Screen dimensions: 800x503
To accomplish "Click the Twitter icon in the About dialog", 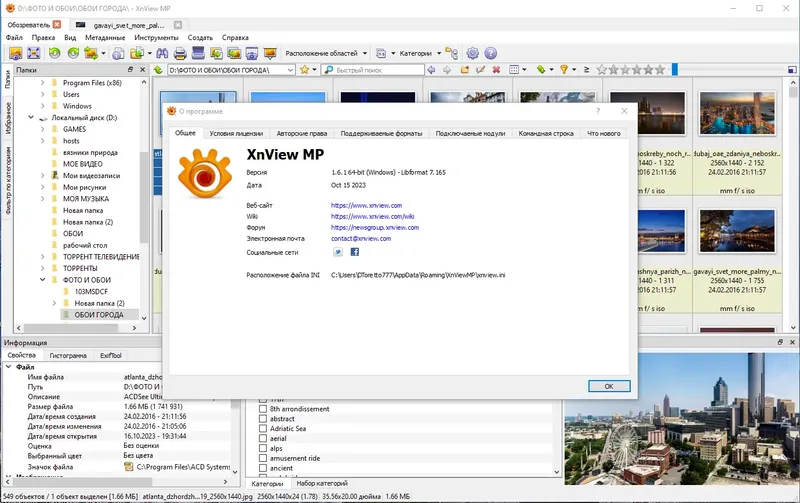I will (338, 252).
